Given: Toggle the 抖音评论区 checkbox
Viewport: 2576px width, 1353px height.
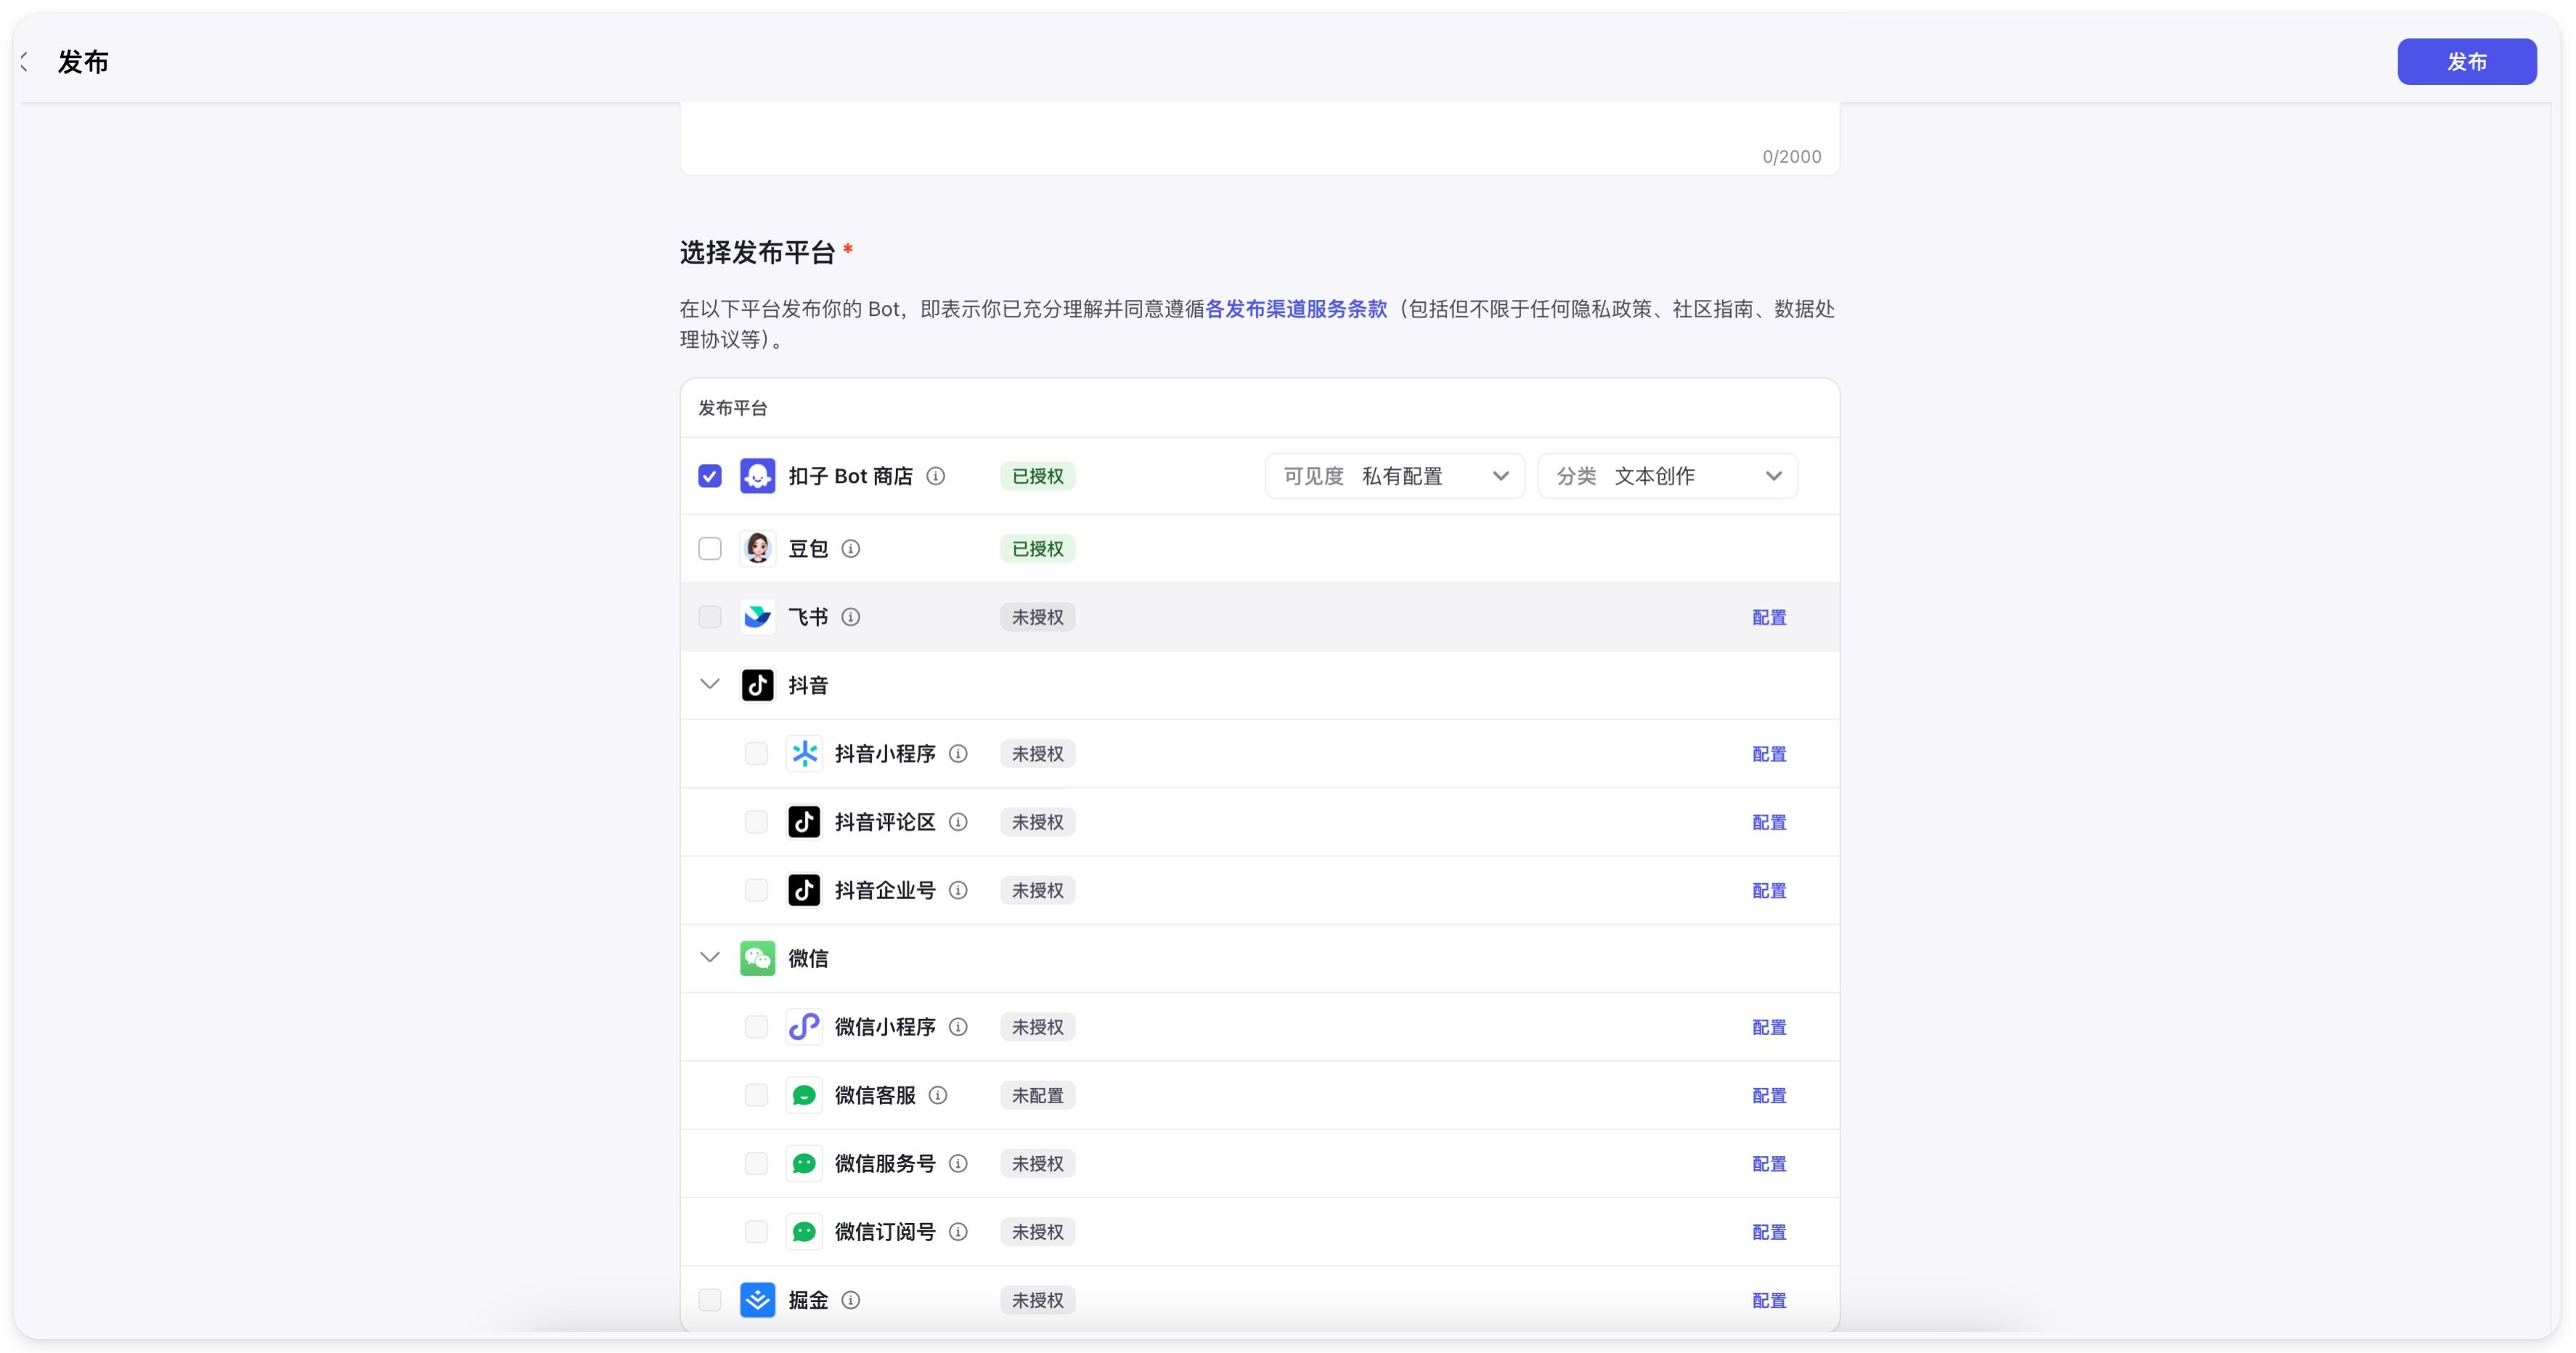Looking at the screenshot, I should point(756,822).
